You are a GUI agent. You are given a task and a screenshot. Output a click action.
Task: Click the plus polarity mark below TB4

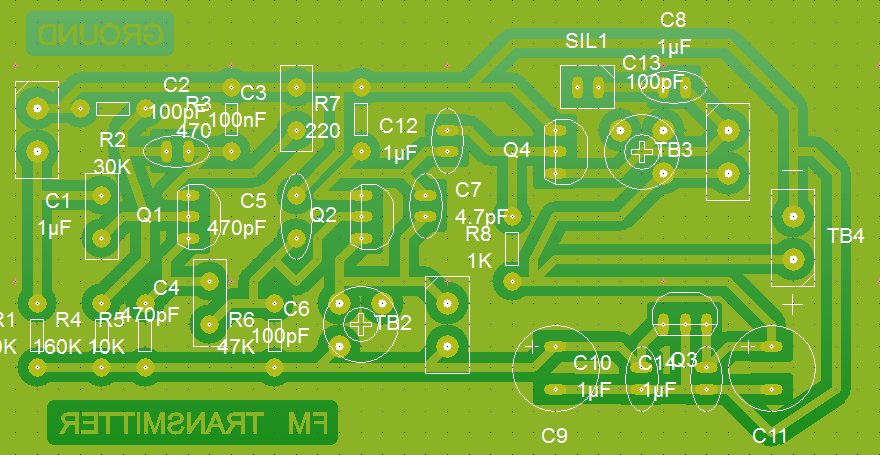click(792, 305)
